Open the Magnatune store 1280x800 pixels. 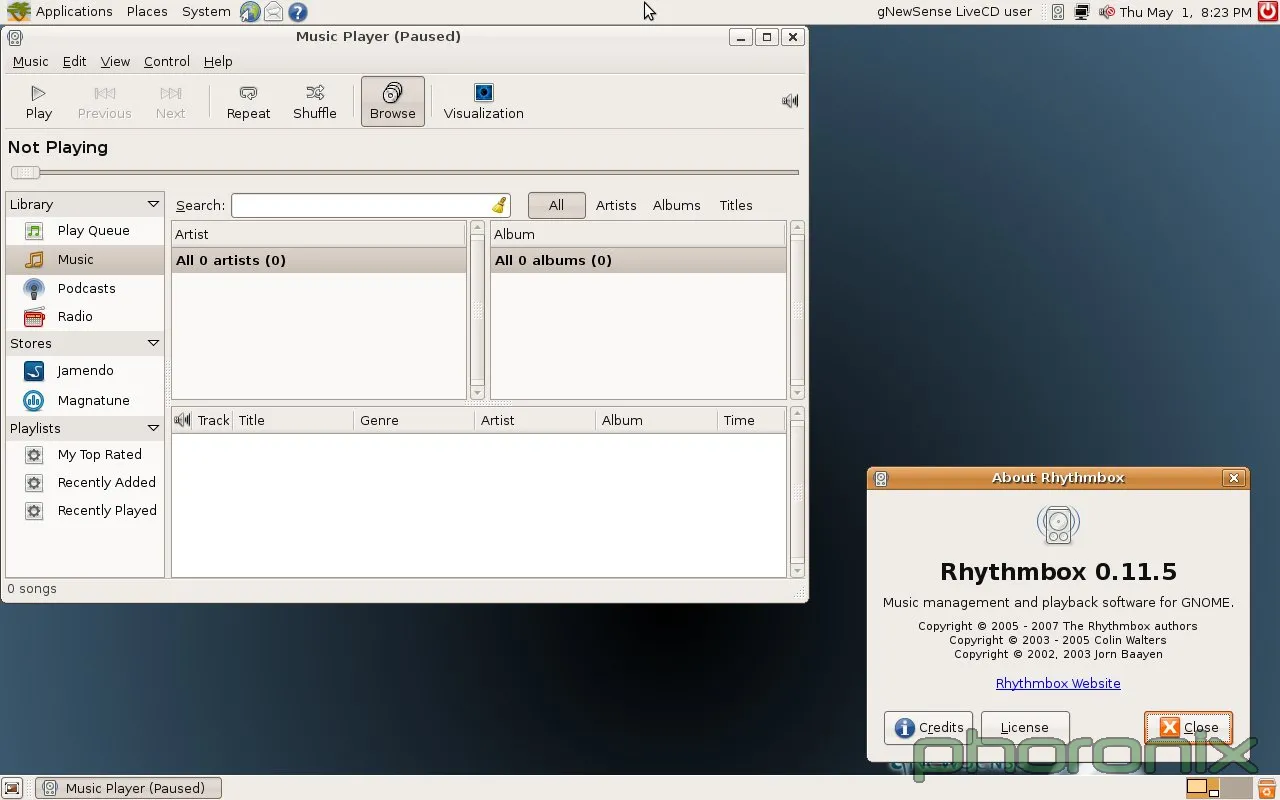tap(93, 401)
